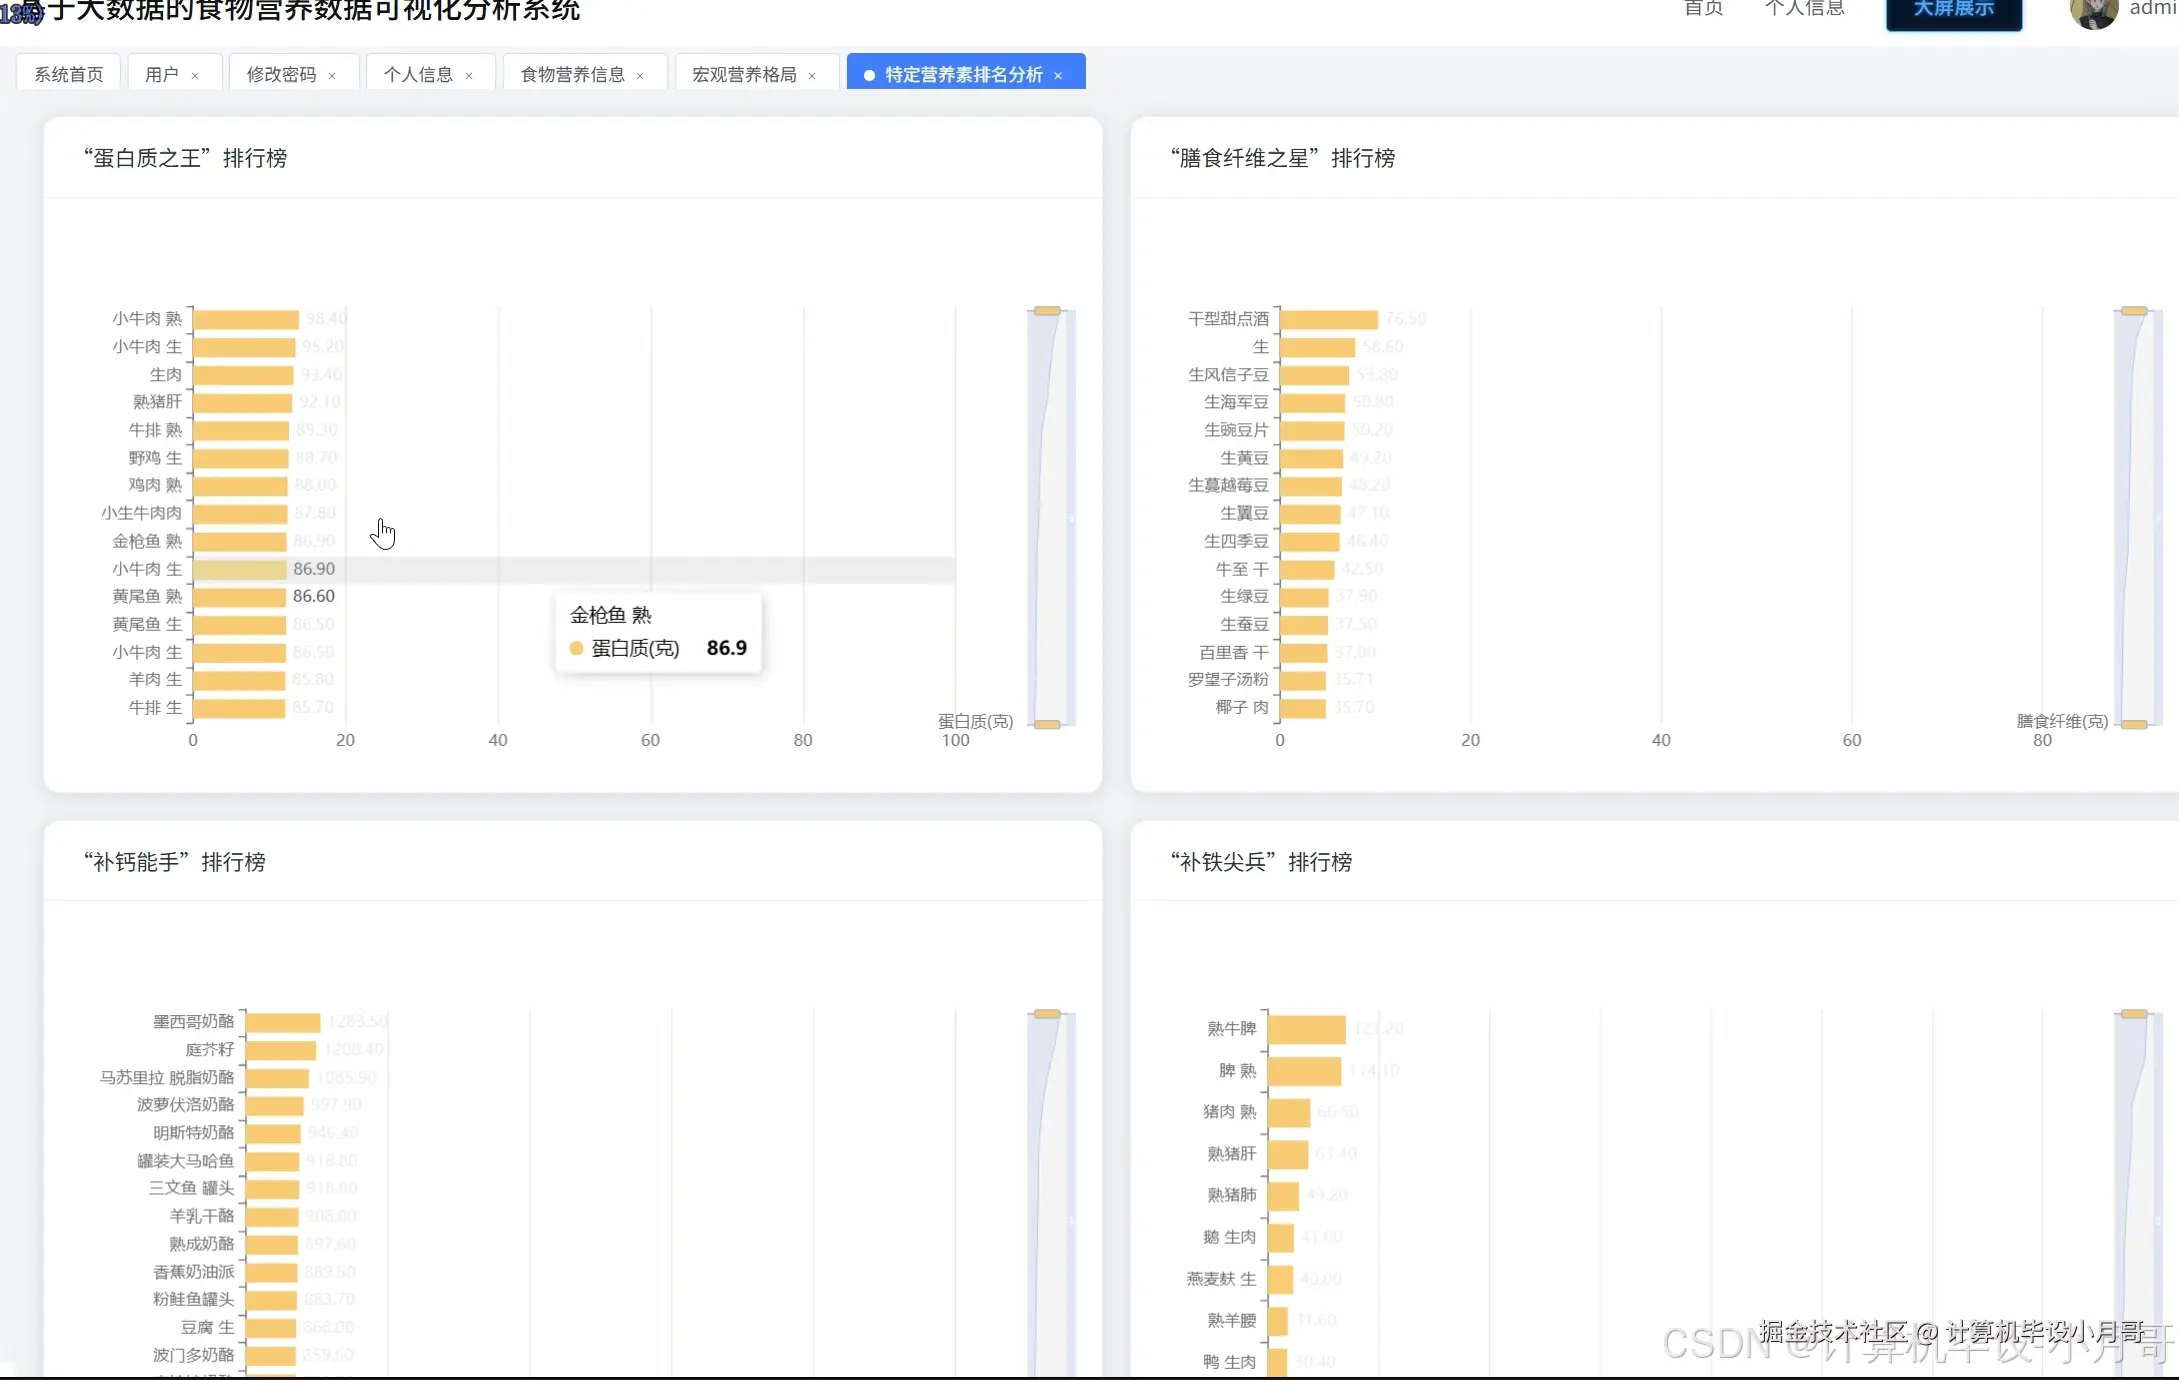Open 个人信息 in the top navigation bar
The image size is (2179, 1380).
pyautogui.click(x=1804, y=9)
